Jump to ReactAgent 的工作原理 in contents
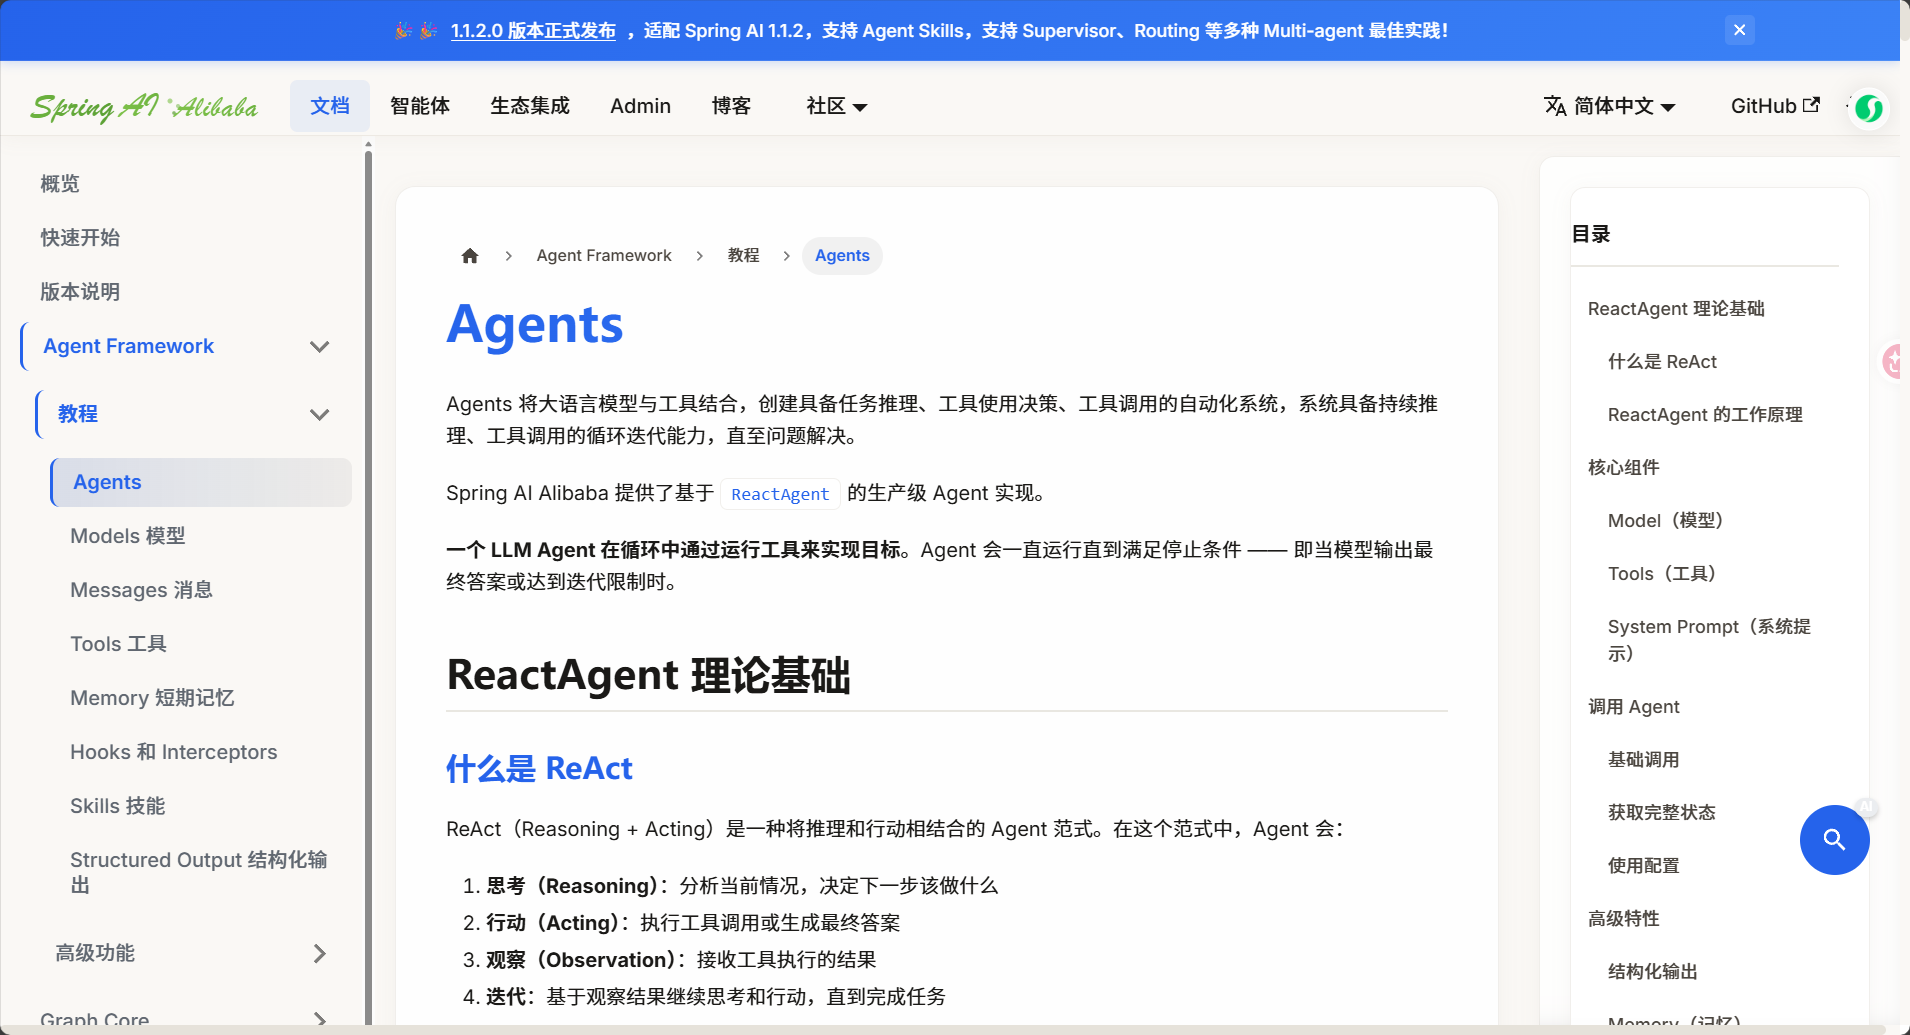 pos(1705,415)
